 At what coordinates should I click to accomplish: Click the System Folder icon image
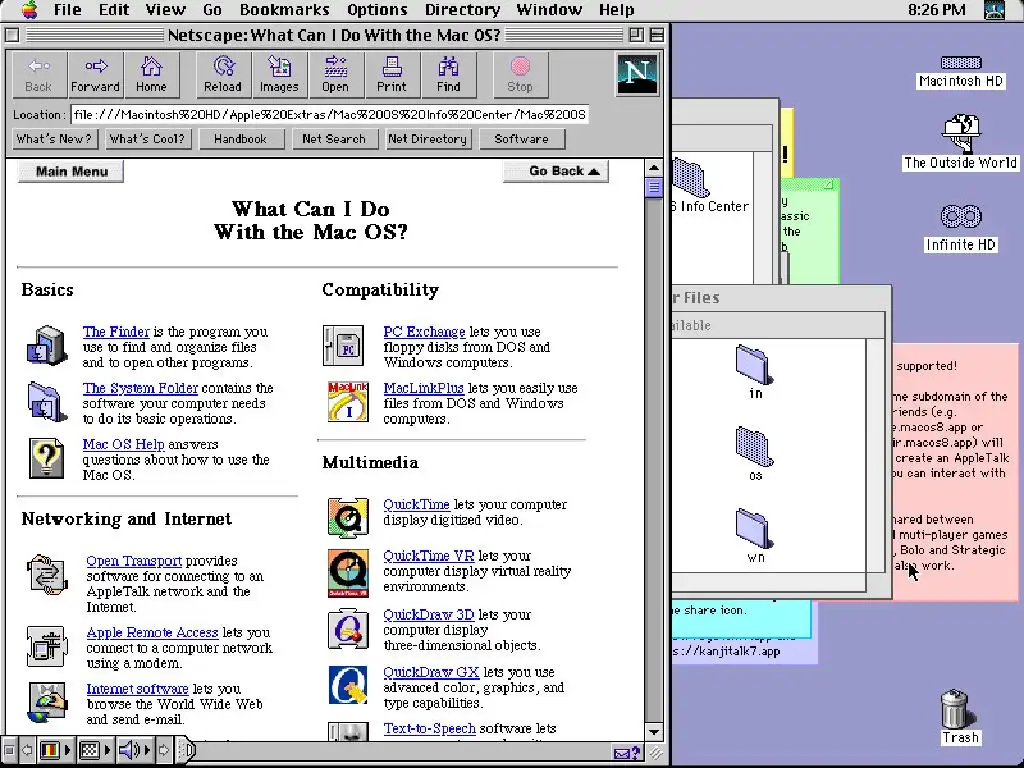47,402
